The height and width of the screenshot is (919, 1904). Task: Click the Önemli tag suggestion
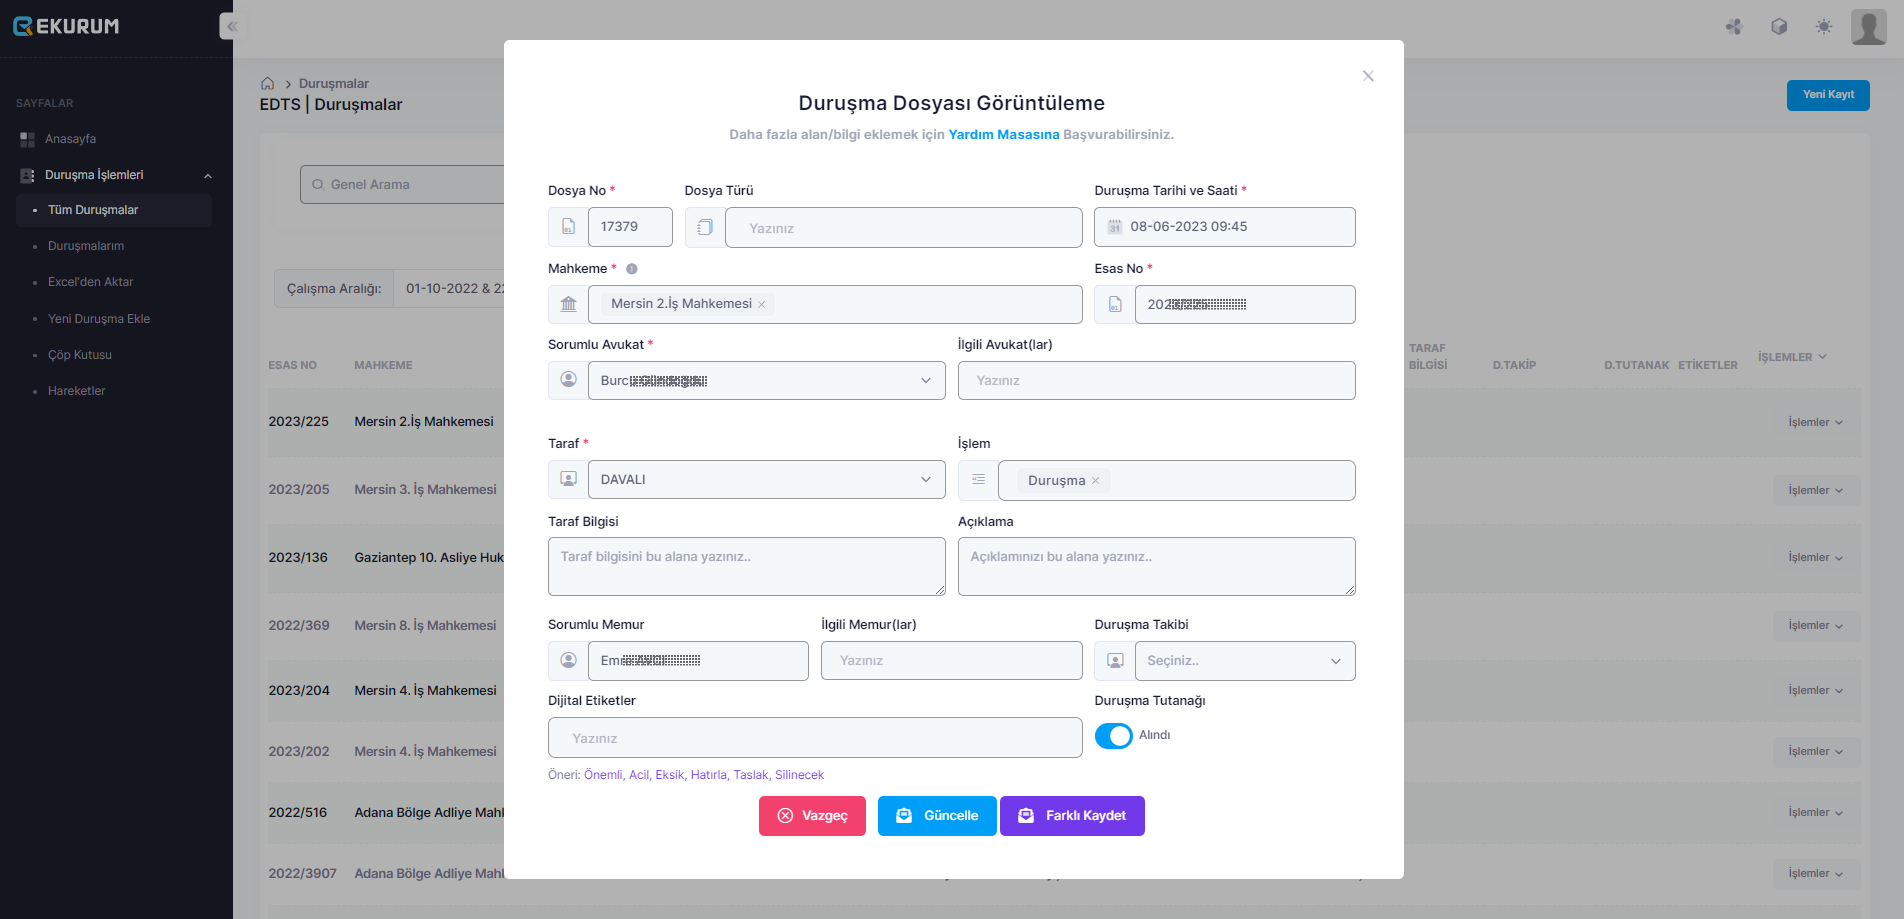[603, 775]
